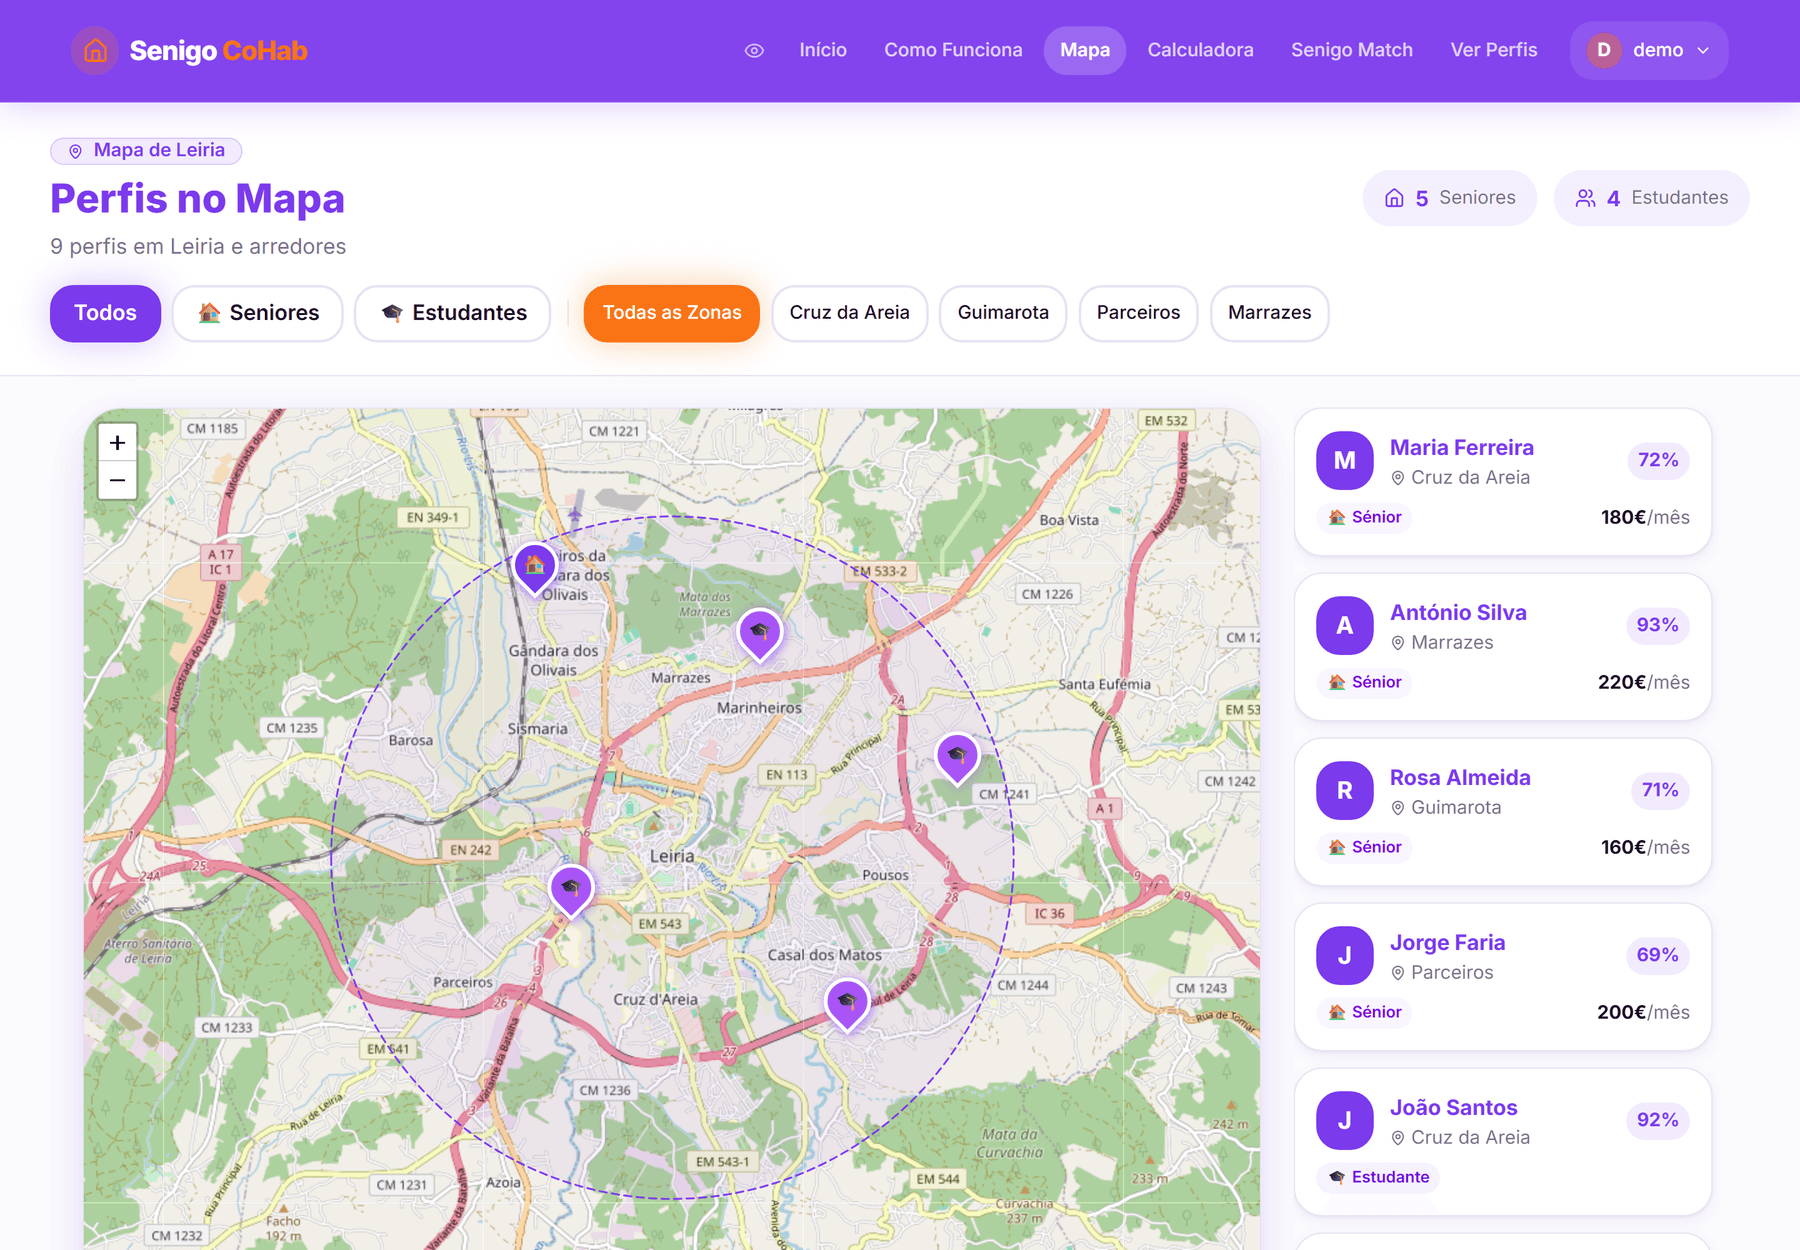This screenshot has width=1800, height=1250.
Task: Open Rosa Almeida's profile name
Action: (1460, 777)
